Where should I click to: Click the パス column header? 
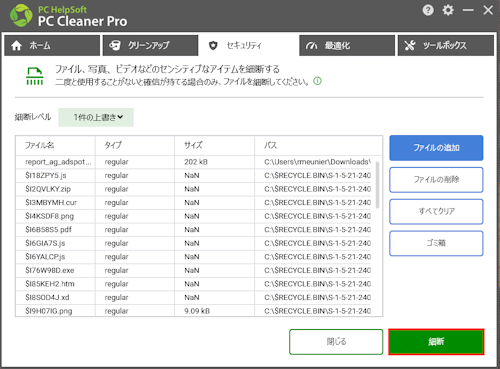tap(318, 145)
